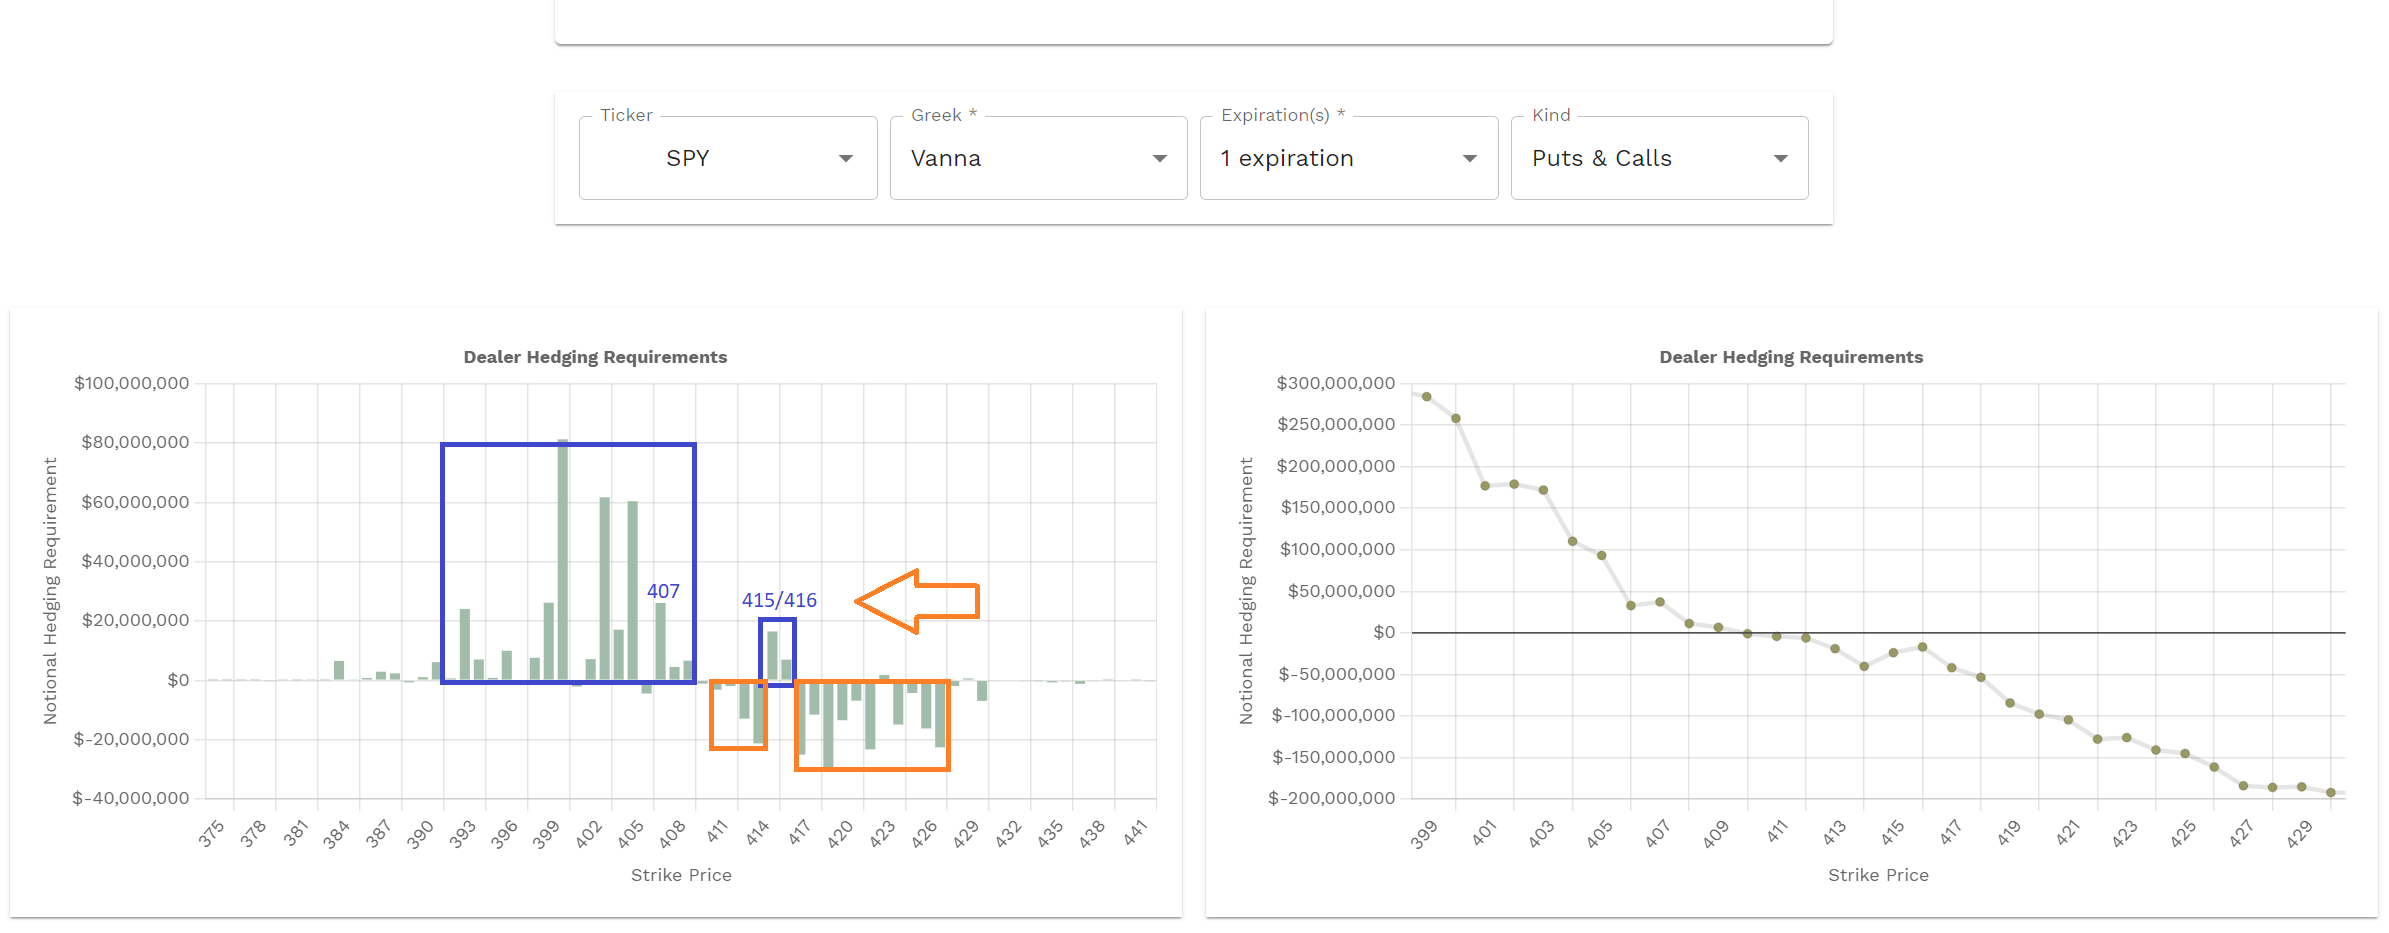Click the bar chart title Dealer Hedging Requirements
Image resolution: width=2389 pixels, height=933 pixels.
(x=595, y=357)
